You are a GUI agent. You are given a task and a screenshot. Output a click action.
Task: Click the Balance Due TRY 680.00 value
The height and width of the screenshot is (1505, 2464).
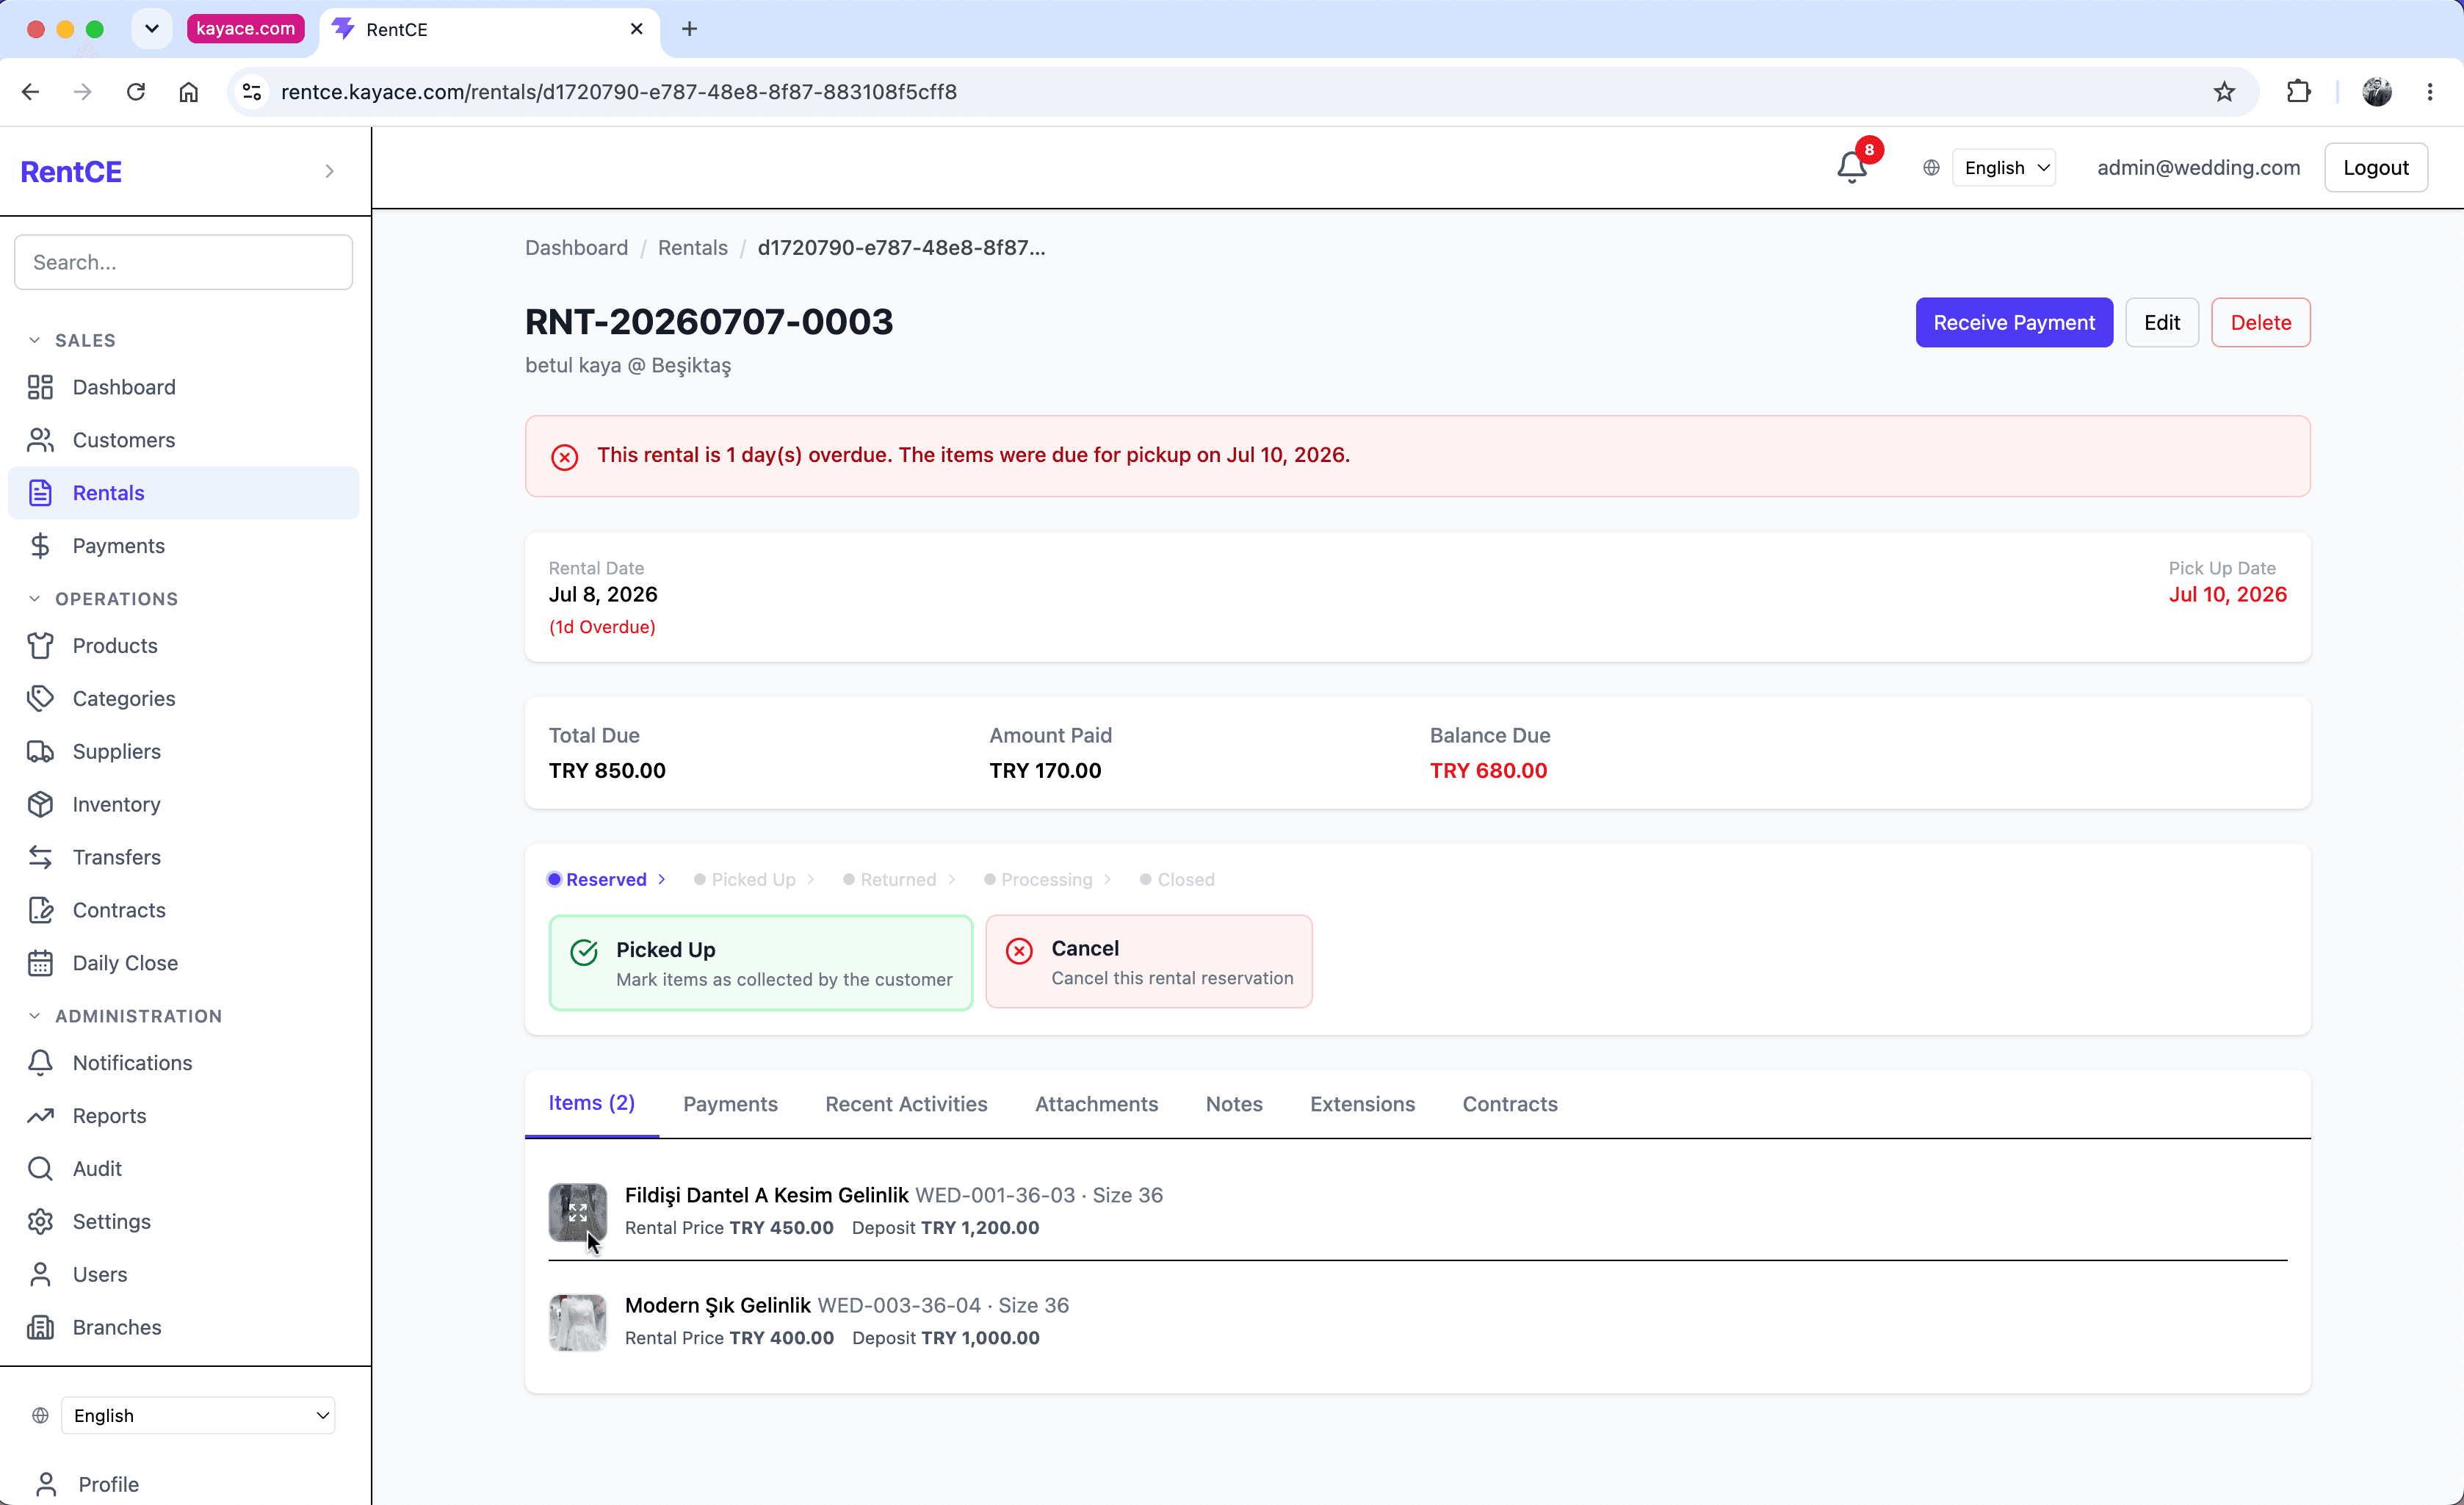(1489, 771)
